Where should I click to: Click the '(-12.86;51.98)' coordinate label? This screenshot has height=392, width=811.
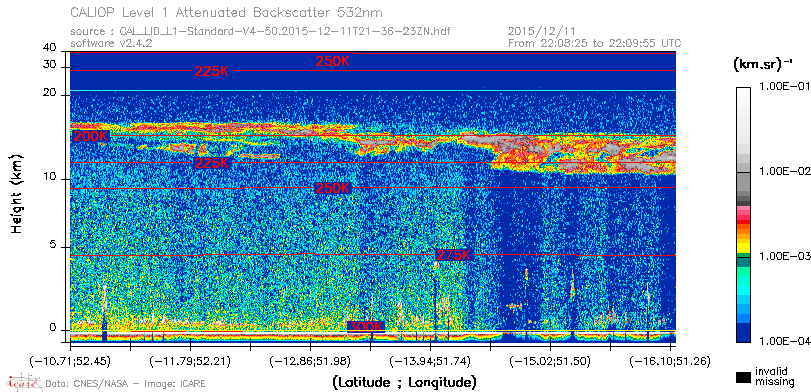pos(311,360)
